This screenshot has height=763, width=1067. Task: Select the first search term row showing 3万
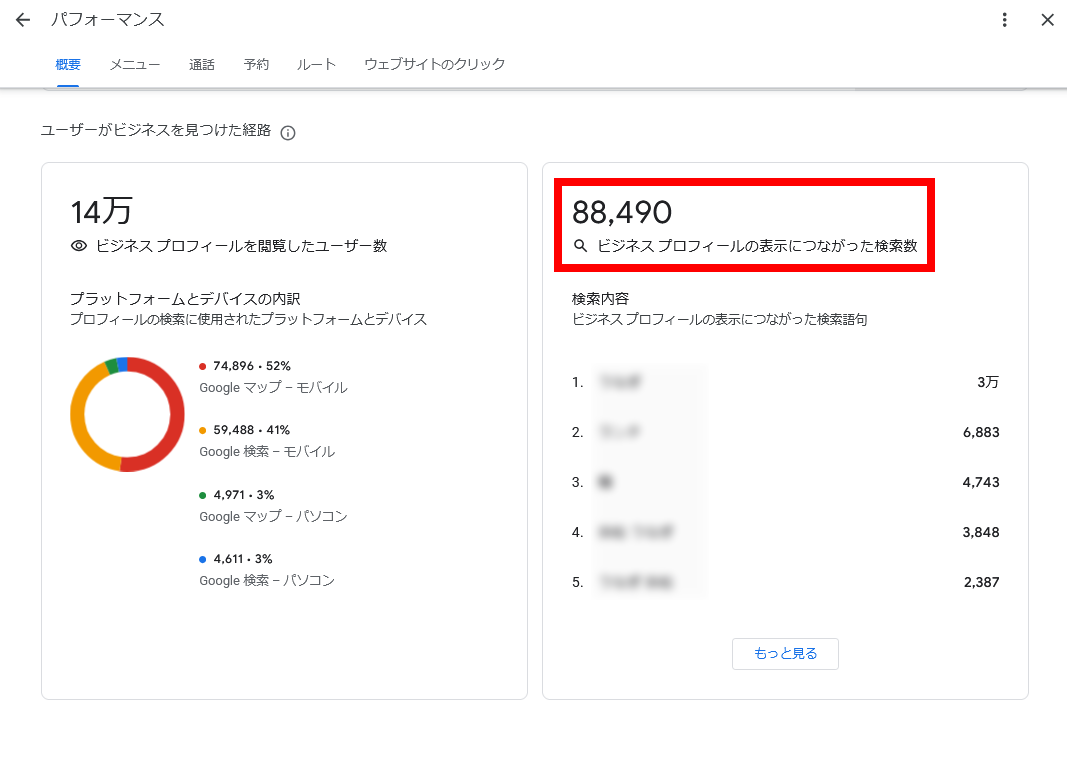pyautogui.click(x=785, y=382)
